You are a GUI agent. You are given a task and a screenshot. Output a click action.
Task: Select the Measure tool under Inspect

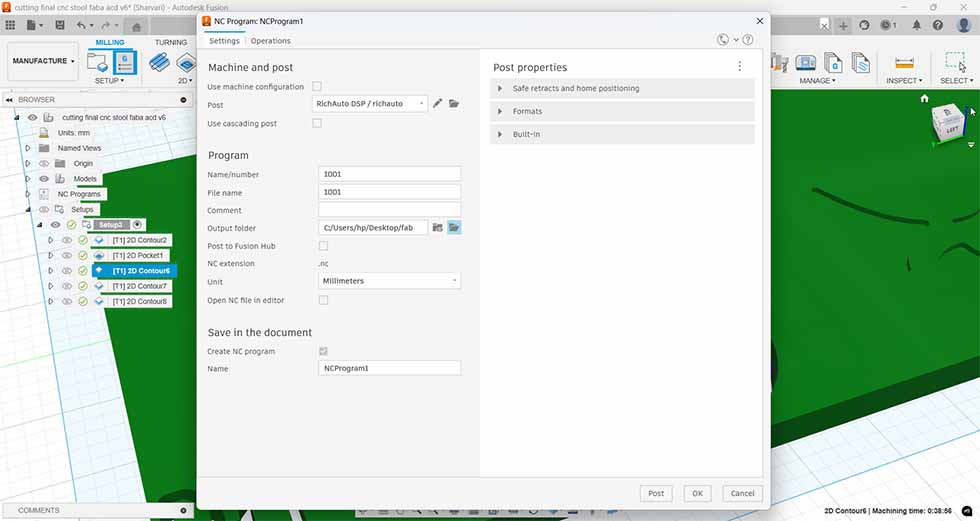coord(904,62)
